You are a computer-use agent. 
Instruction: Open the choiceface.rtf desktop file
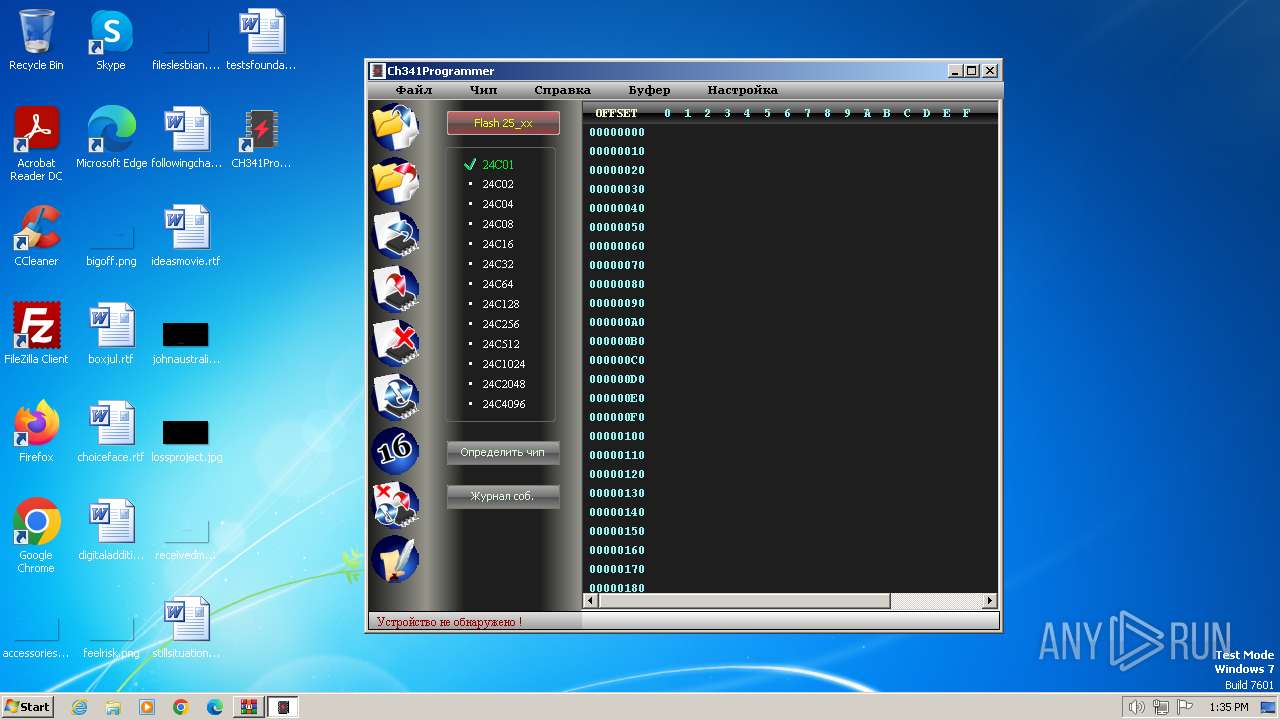111,432
